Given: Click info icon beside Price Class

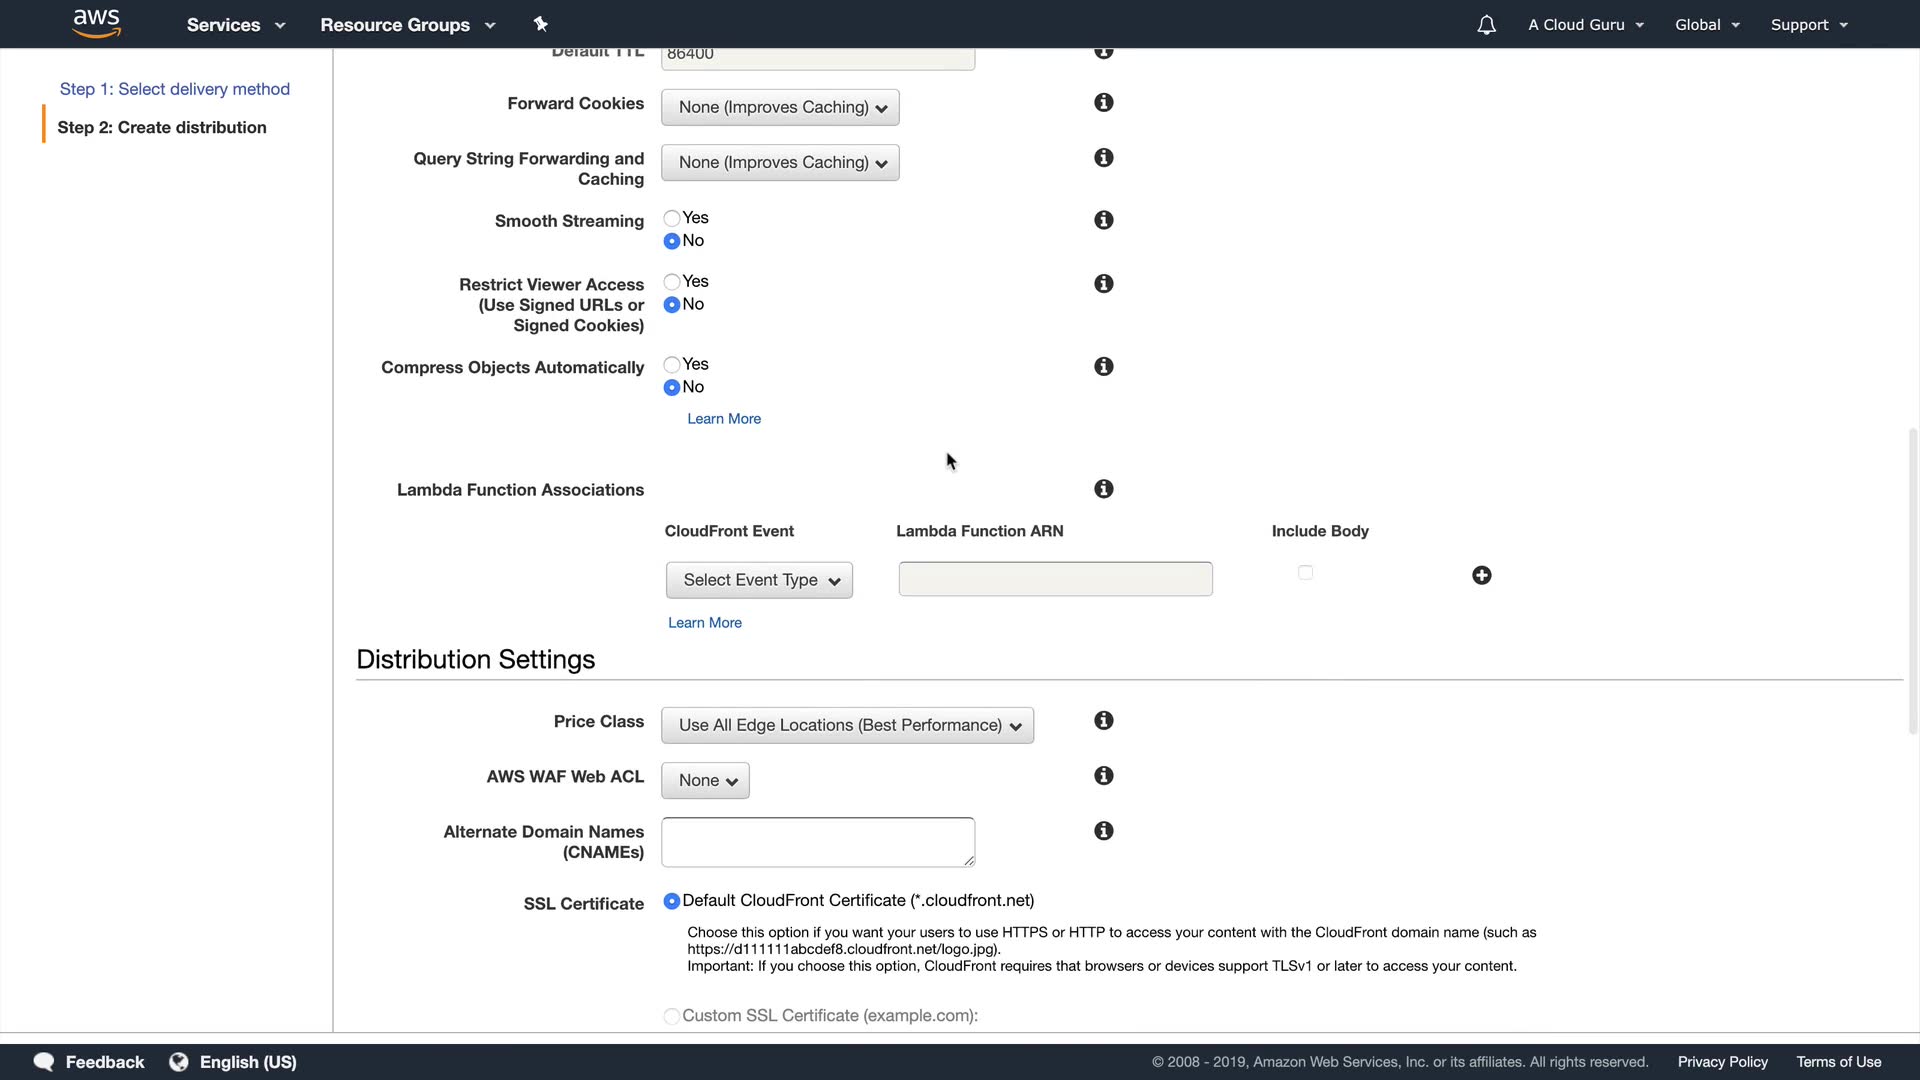Looking at the screenshot, I should point(1103,721).
